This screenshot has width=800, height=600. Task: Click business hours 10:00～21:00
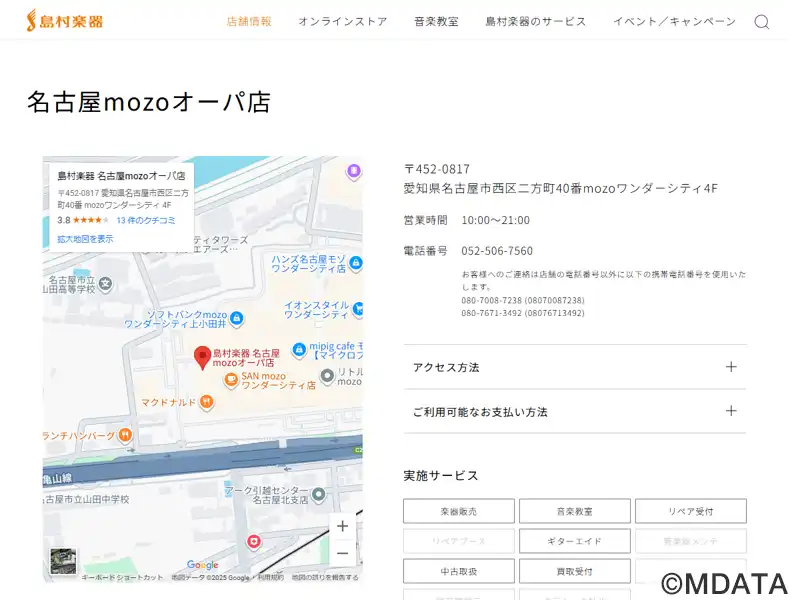[x=495, y=220]
